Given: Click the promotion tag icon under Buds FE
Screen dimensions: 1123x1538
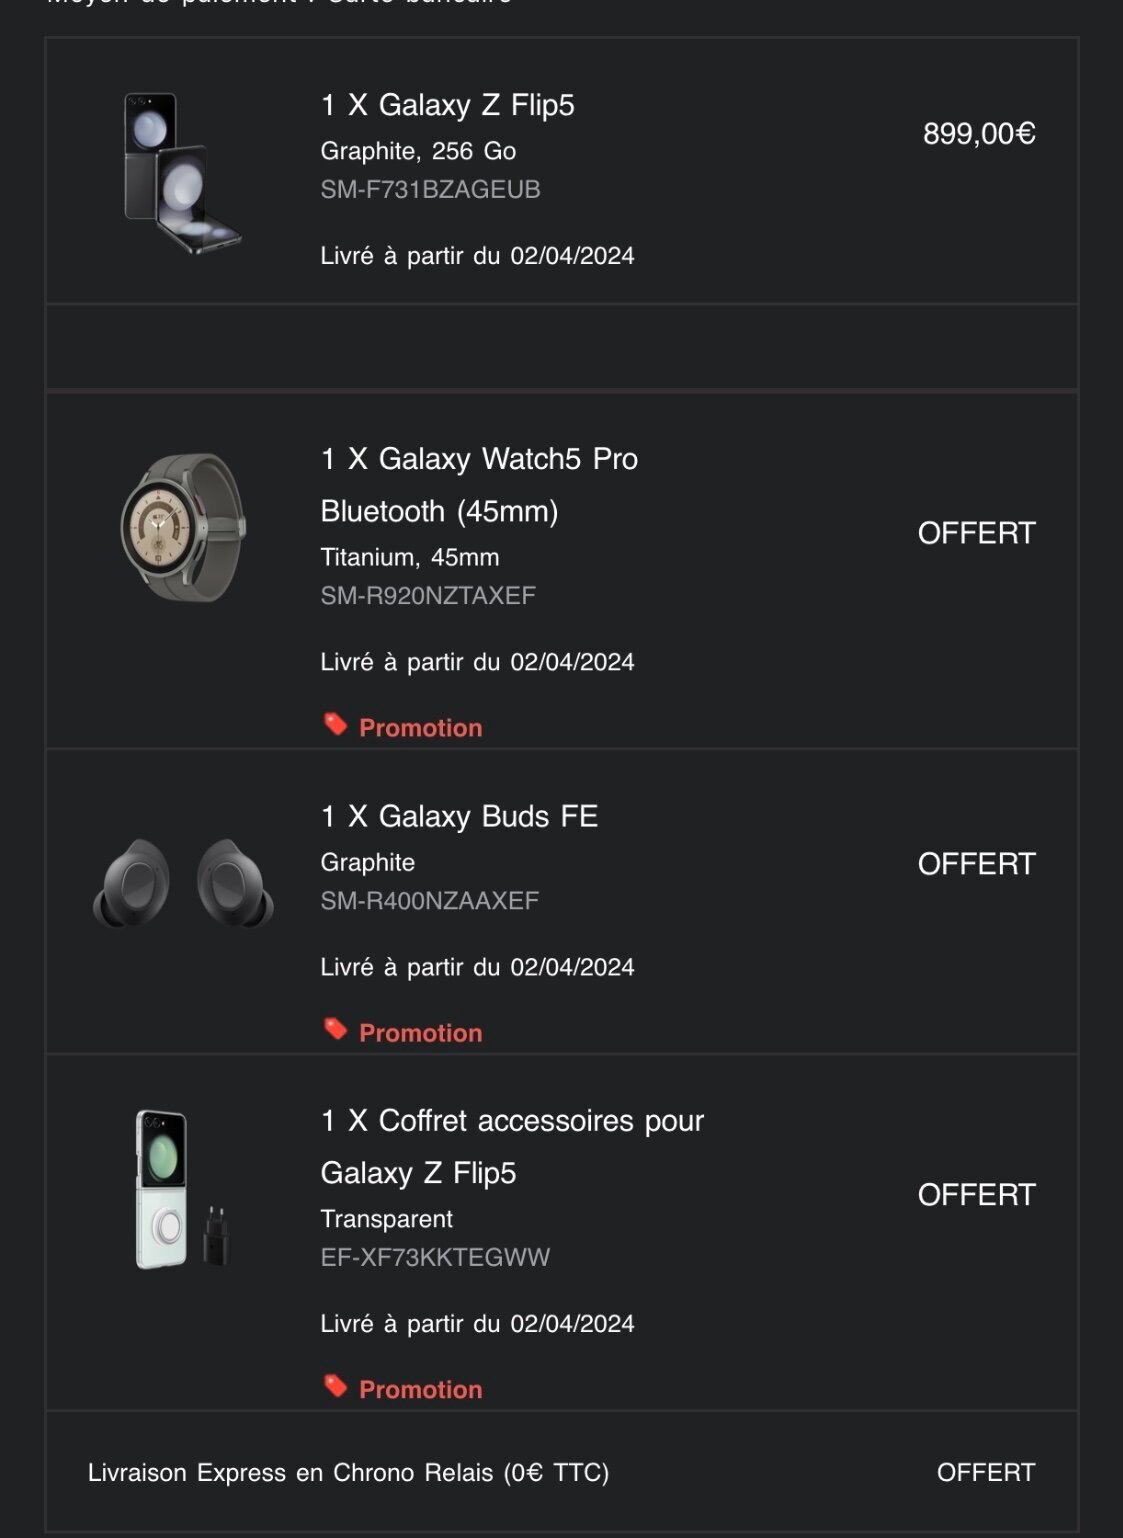Looking at the screenshot, I should pos(336,1029).
